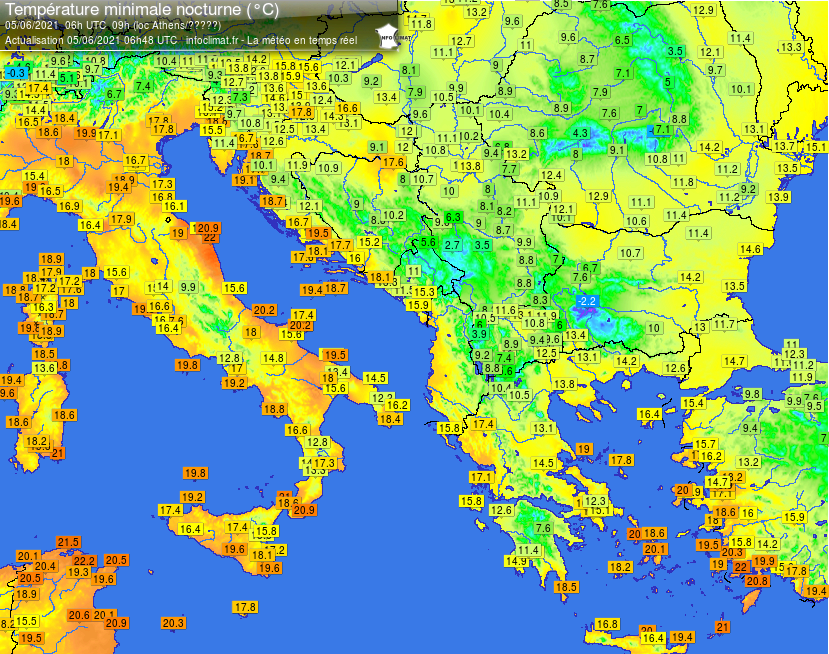The image size is (829, 654).
Task: Select the "9.8" station value
Action: click(752, 394)
